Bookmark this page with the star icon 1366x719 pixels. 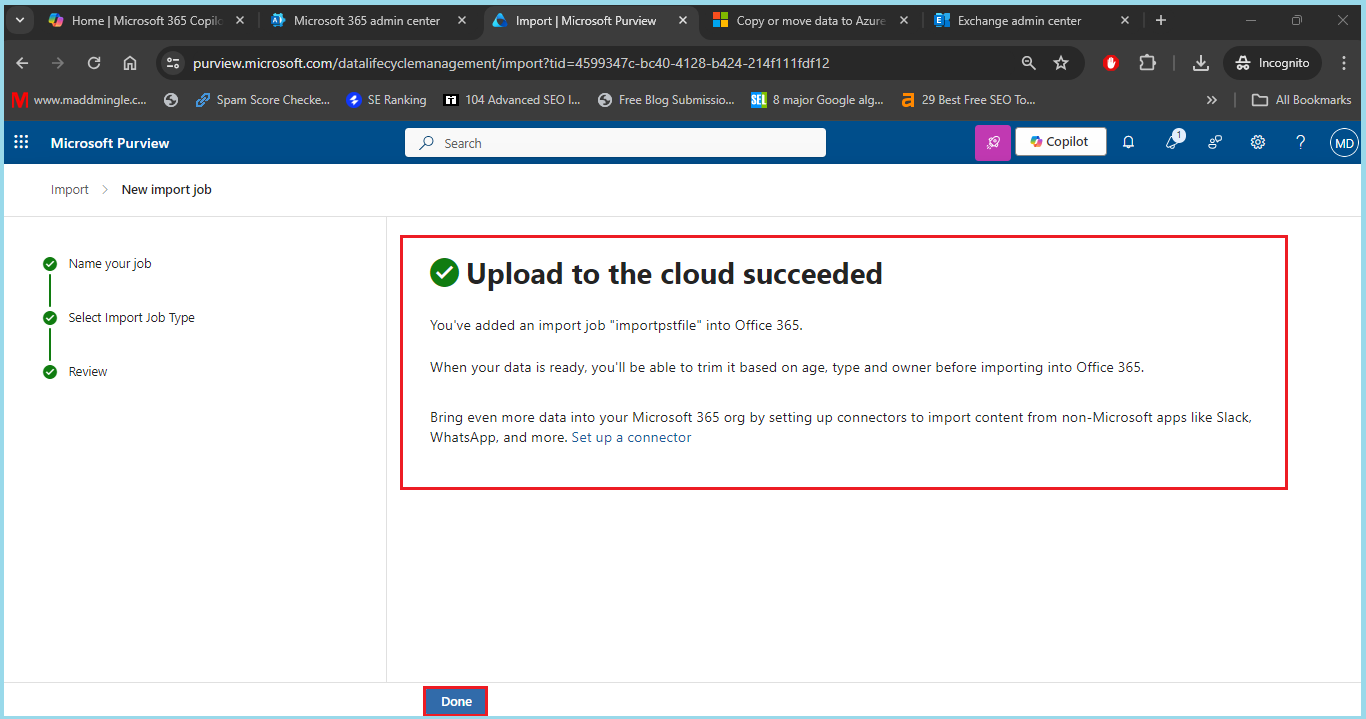click(1061, 63)
